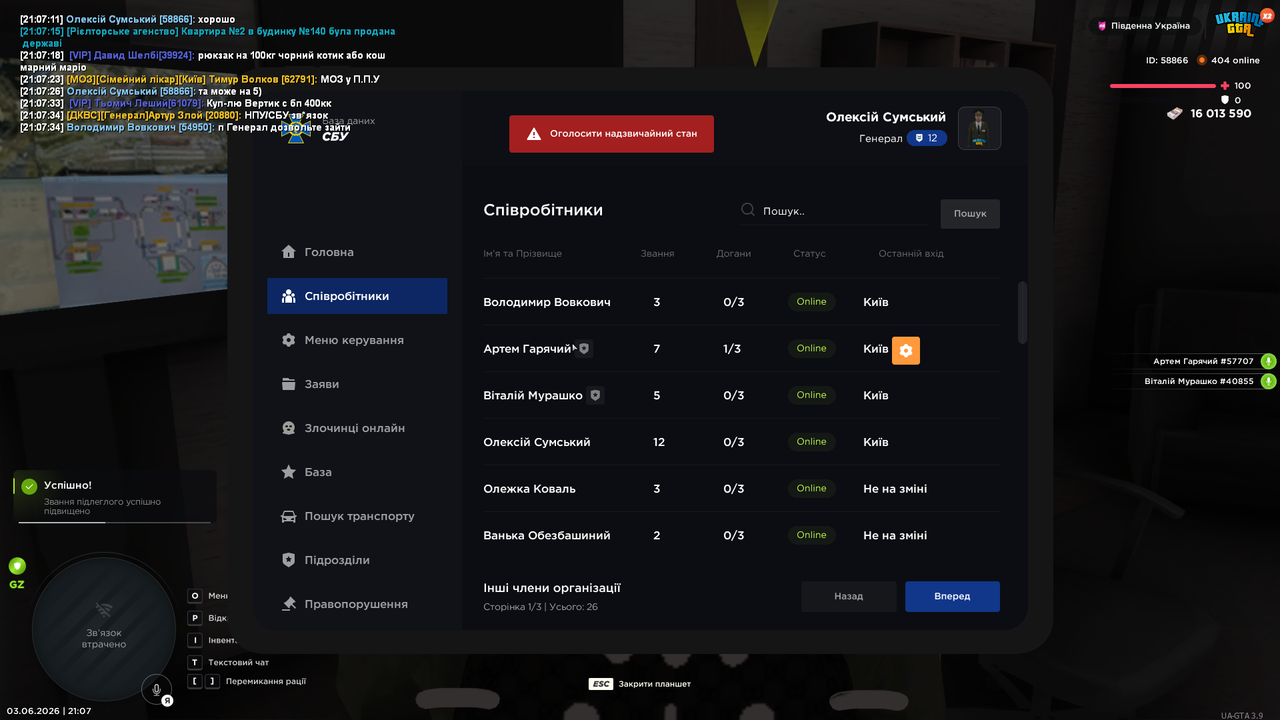This screenshot has height=720, width=1280.
Task: Click the people icon beside Співробітники
Action: [289, 296]
